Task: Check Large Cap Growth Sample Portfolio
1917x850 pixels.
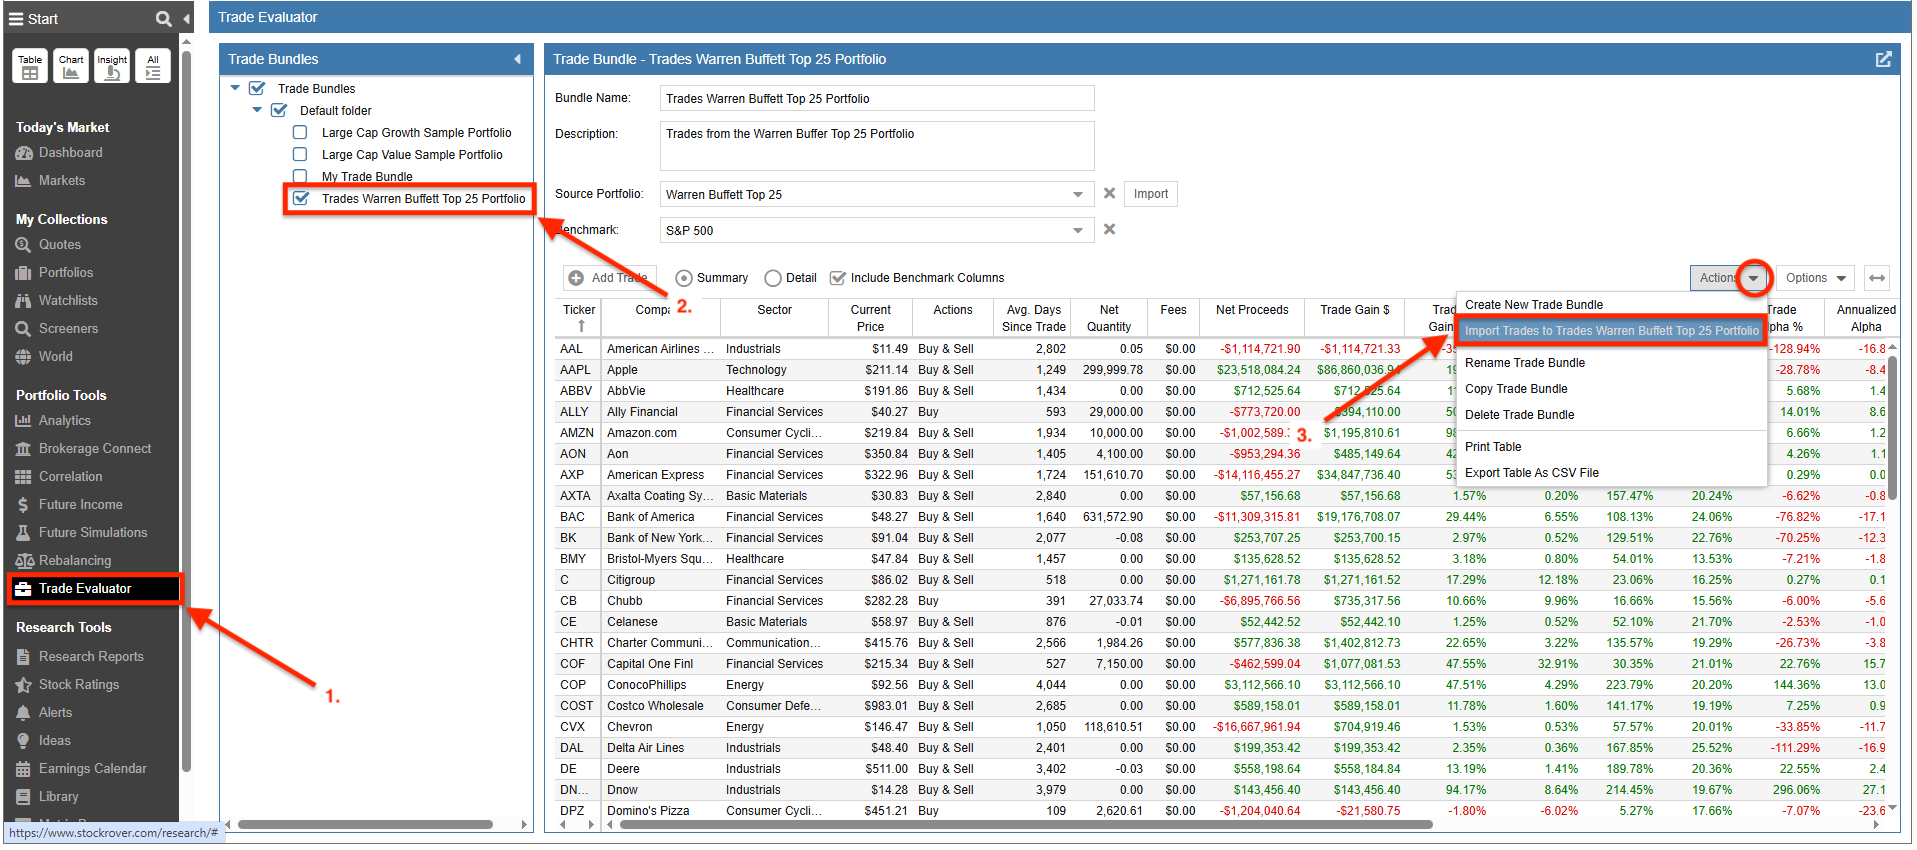Action: tap(300, 132)
